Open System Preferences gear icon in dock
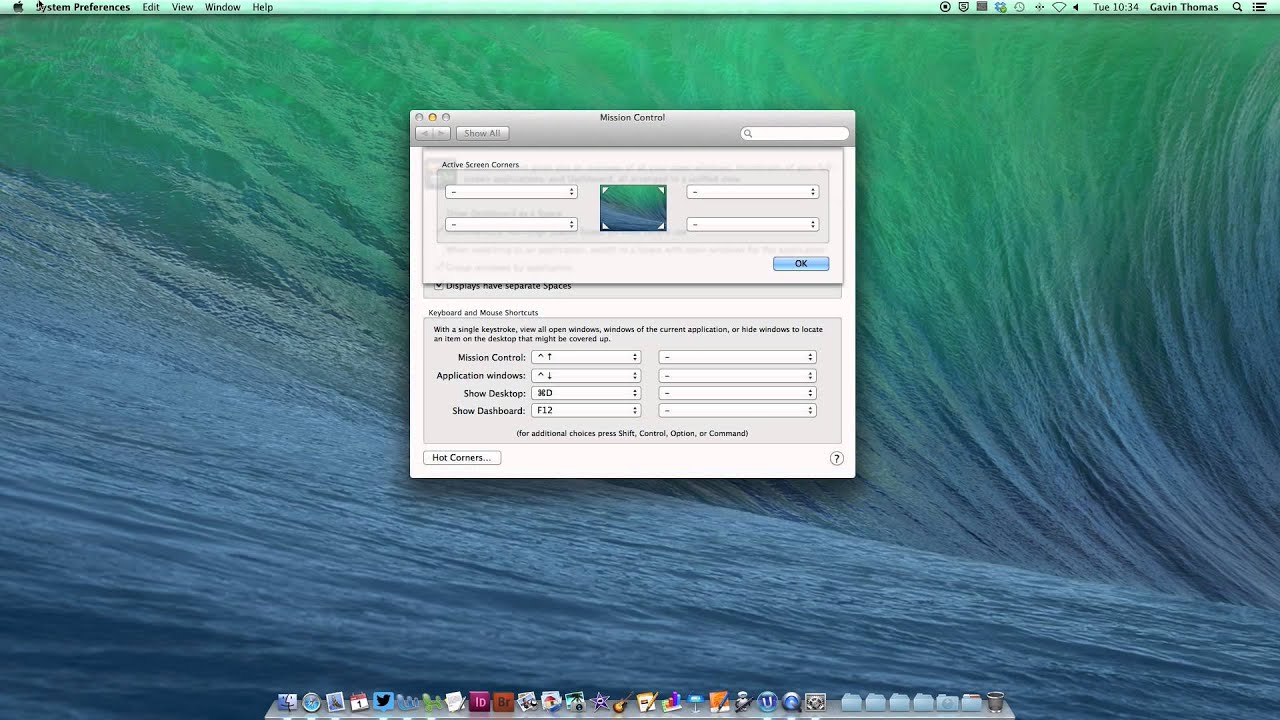The height and width of the screenshot is (720, 1280). (x=815, y=702)
